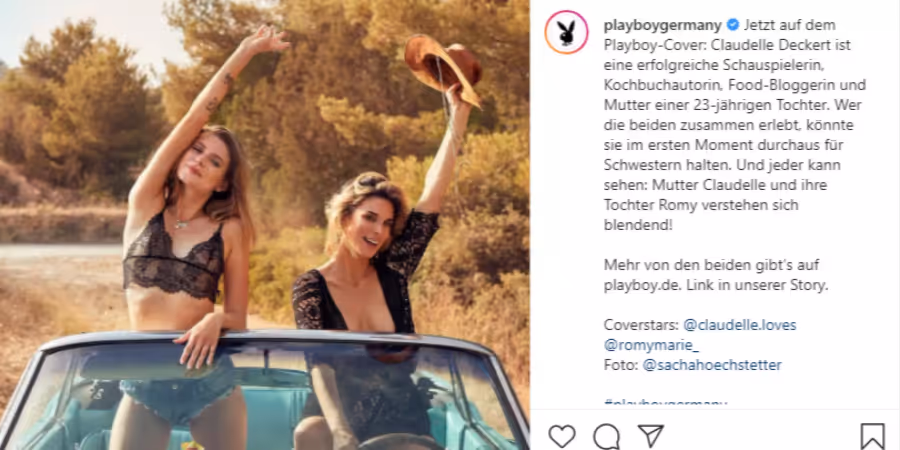Image resolution: width=900 pixels, height=450 pixels.
Task: Like the post with the heart icon
Action: [x=562, y=436]
